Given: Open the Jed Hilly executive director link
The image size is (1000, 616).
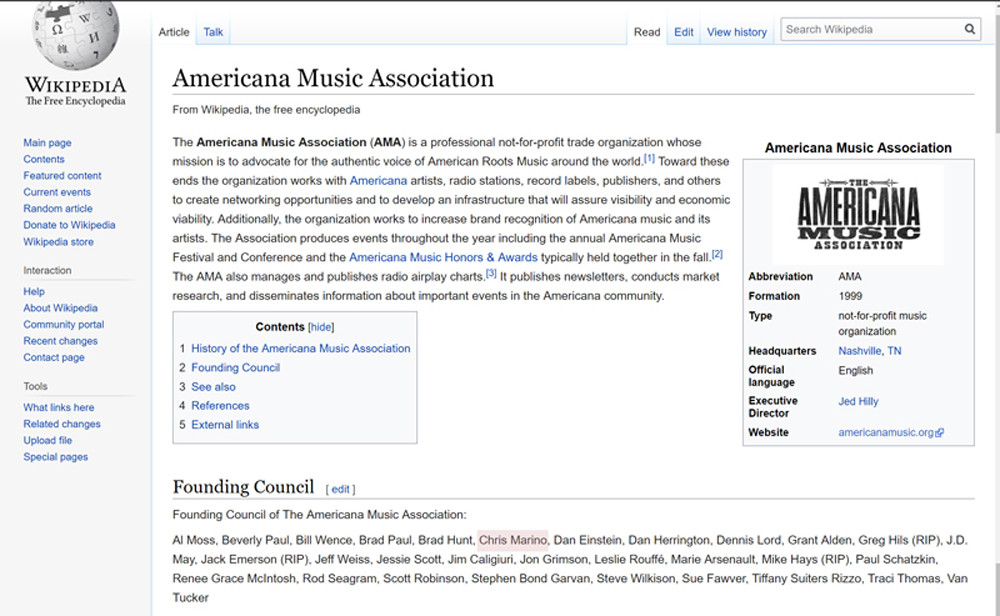Looking at the screenshot, I should [858, 401].
